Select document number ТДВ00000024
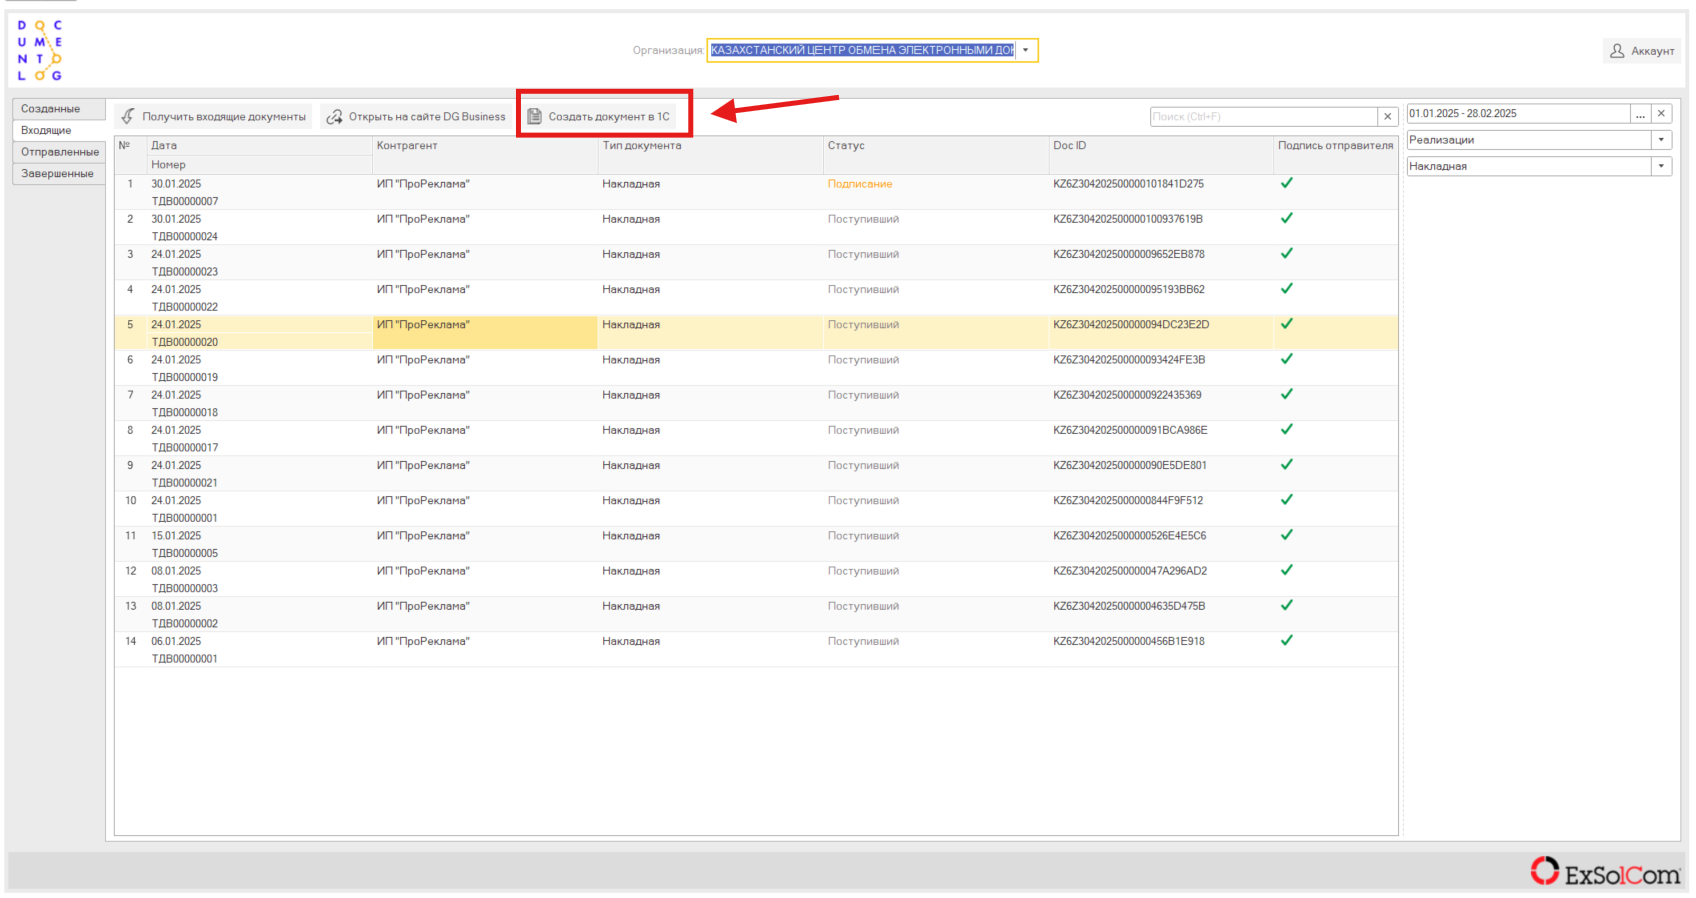The image size is (1696, 898). pos(185,237)
